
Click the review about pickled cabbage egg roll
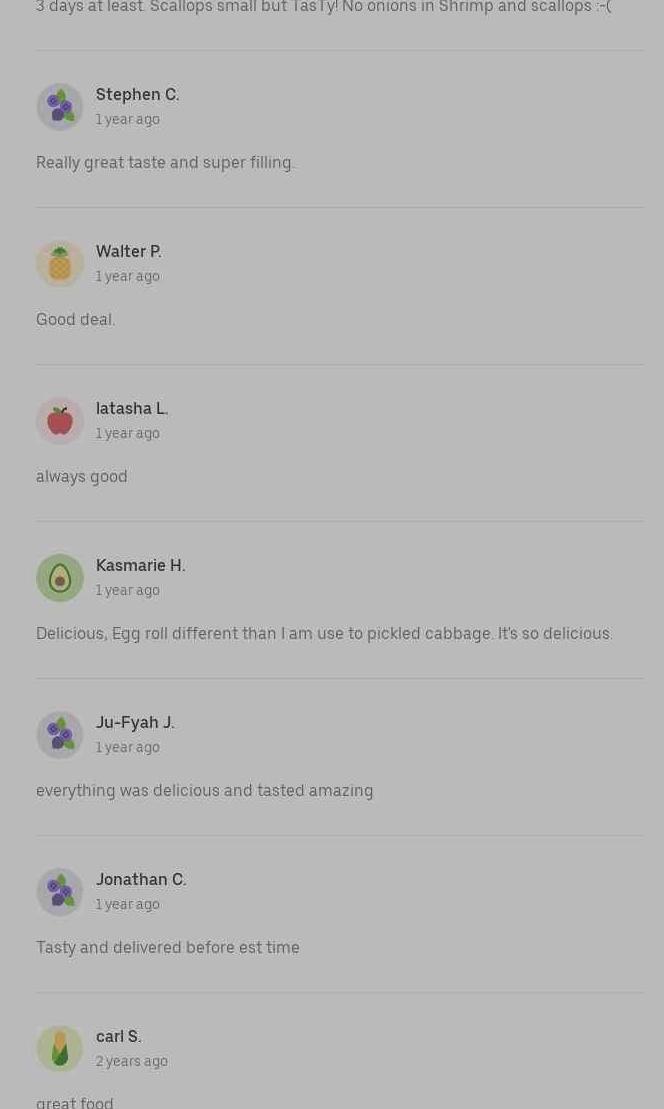[x=324, y=633]
